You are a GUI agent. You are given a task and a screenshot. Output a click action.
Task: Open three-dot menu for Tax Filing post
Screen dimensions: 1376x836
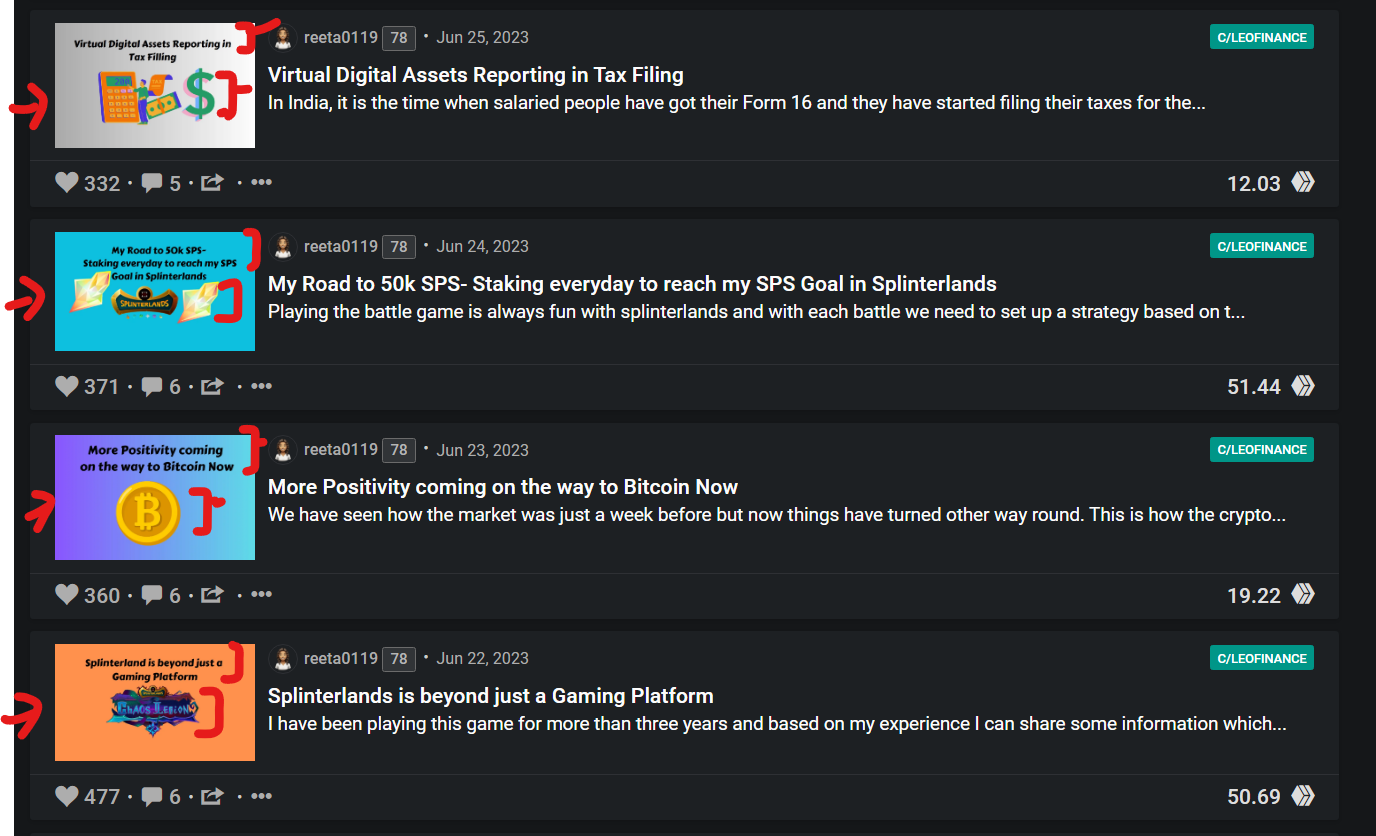pos(261,183)
